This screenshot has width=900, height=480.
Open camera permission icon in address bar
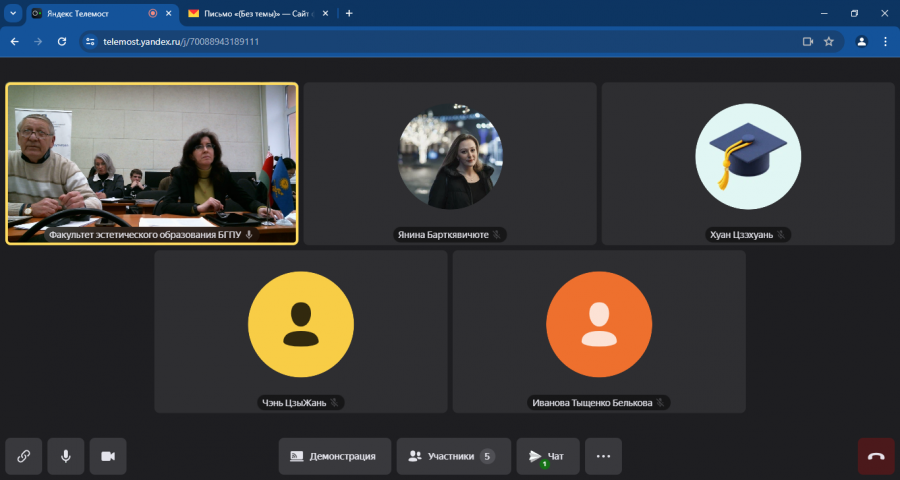808,41
